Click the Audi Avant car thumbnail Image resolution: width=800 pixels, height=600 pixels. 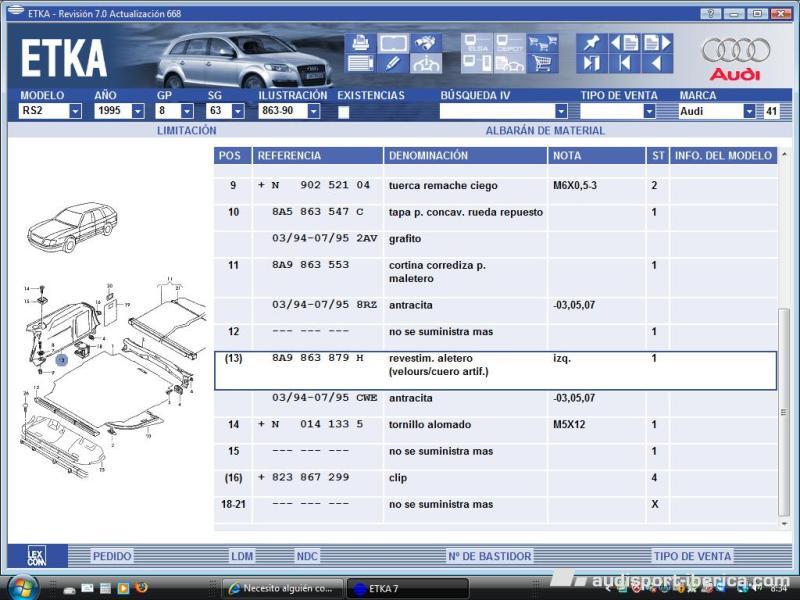[x=72, y=227]
